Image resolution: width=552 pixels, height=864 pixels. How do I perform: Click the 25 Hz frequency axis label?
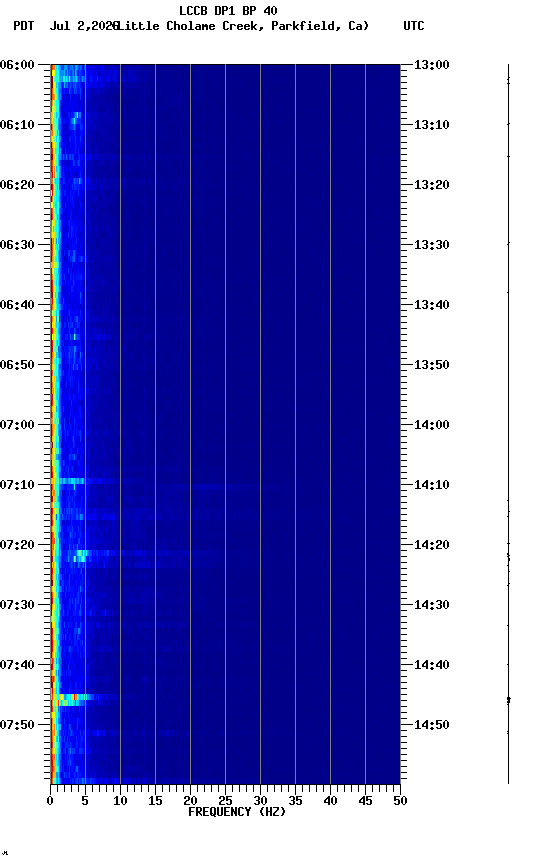[225, 801]
